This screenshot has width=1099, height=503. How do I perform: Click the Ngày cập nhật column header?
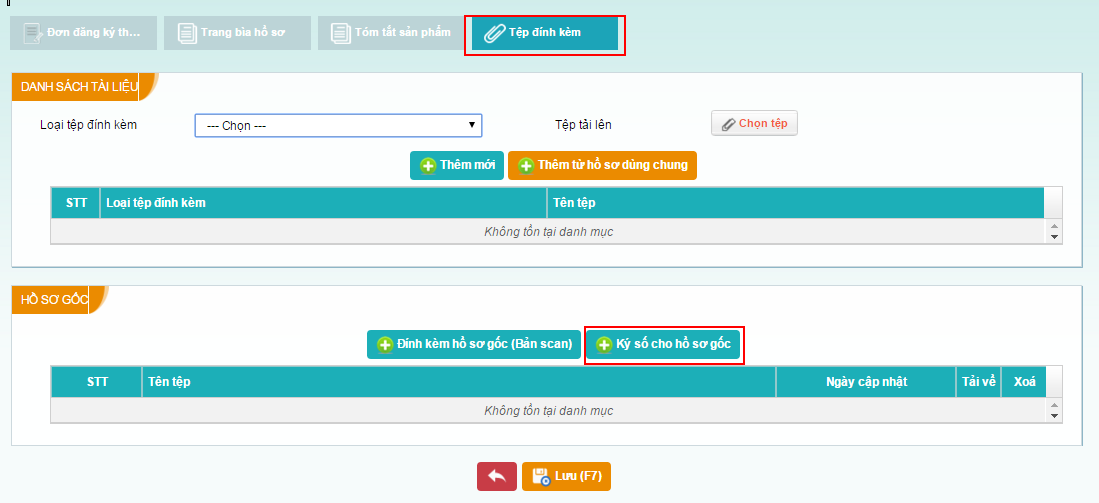(x=866, y=382)
